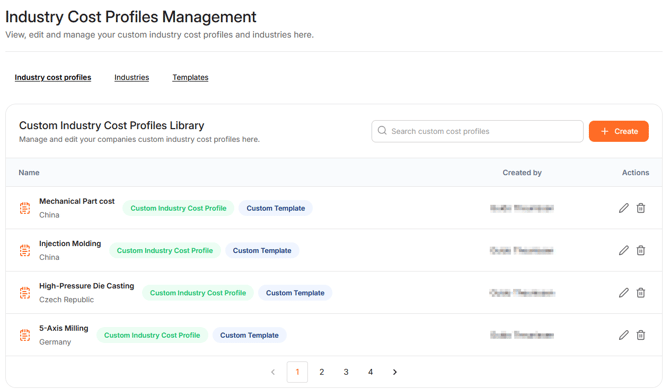Jump to pagination page 4
The width and height of the screenshot is (670, 389).
370,372
